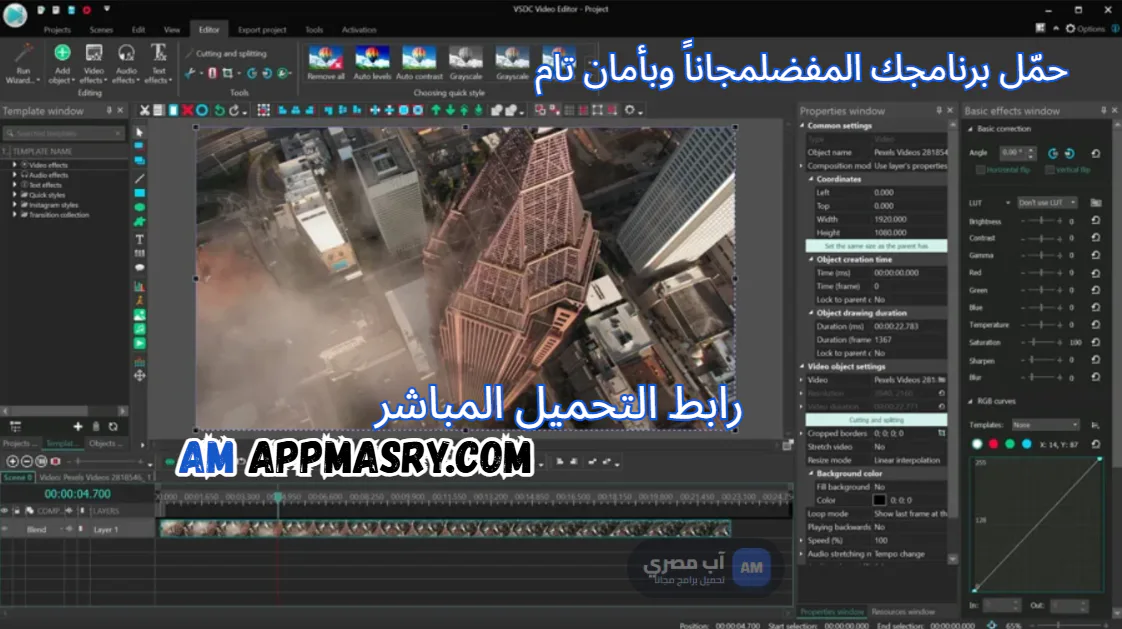Viewport: 1122px width, 629px height.
Task: Open the Scenes menu tab
Action: [101, 29]
